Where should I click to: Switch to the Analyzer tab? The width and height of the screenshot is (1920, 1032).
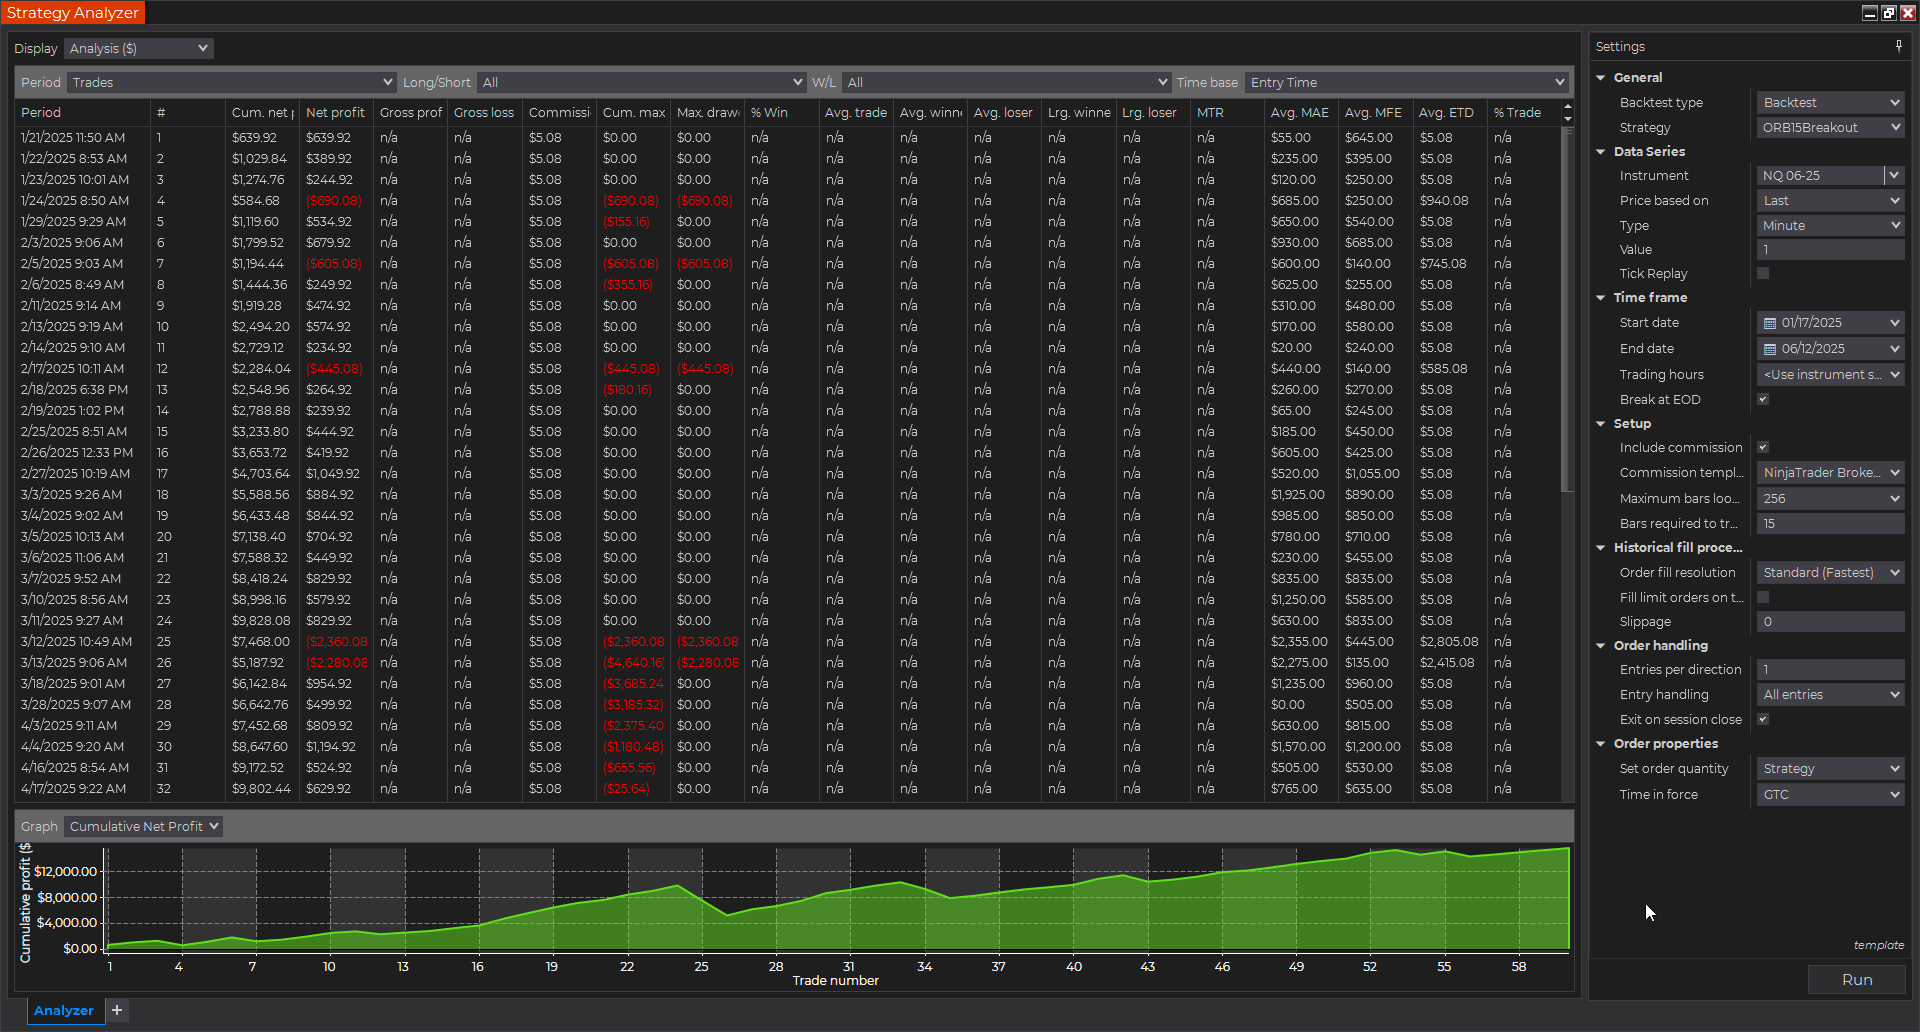coord(63,1010)
